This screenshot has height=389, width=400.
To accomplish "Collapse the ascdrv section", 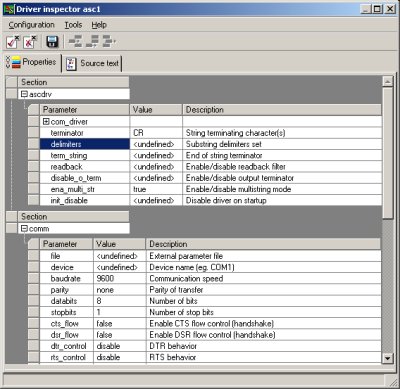I will [x=24, y=94].
